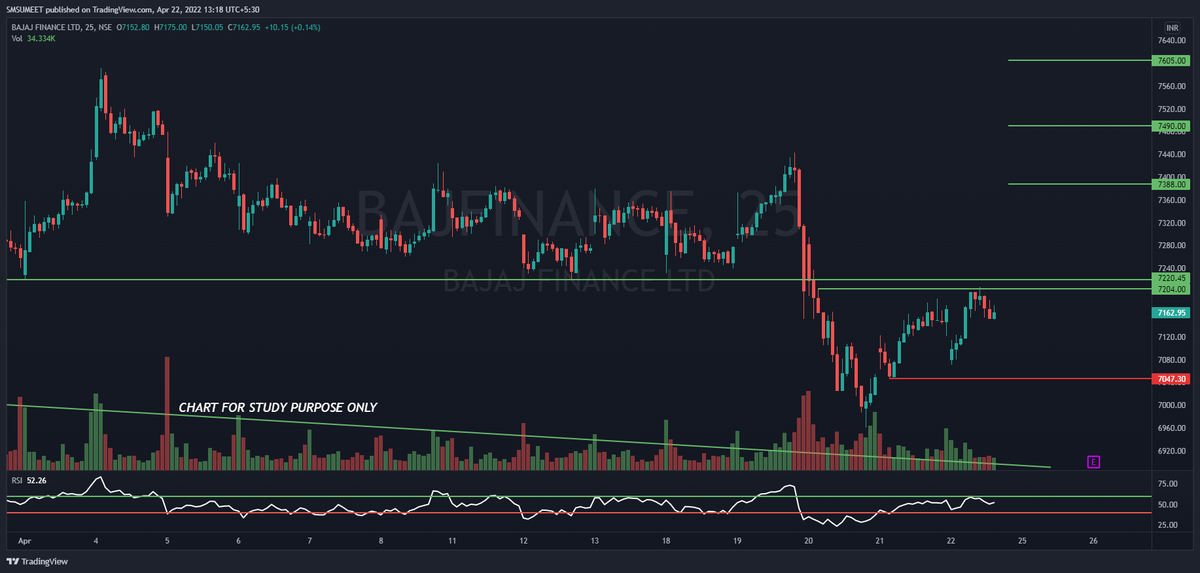Click the 6960.00 price axis tick
1200x573 pixels.
pyautogui.click(x=1172, y=428)
